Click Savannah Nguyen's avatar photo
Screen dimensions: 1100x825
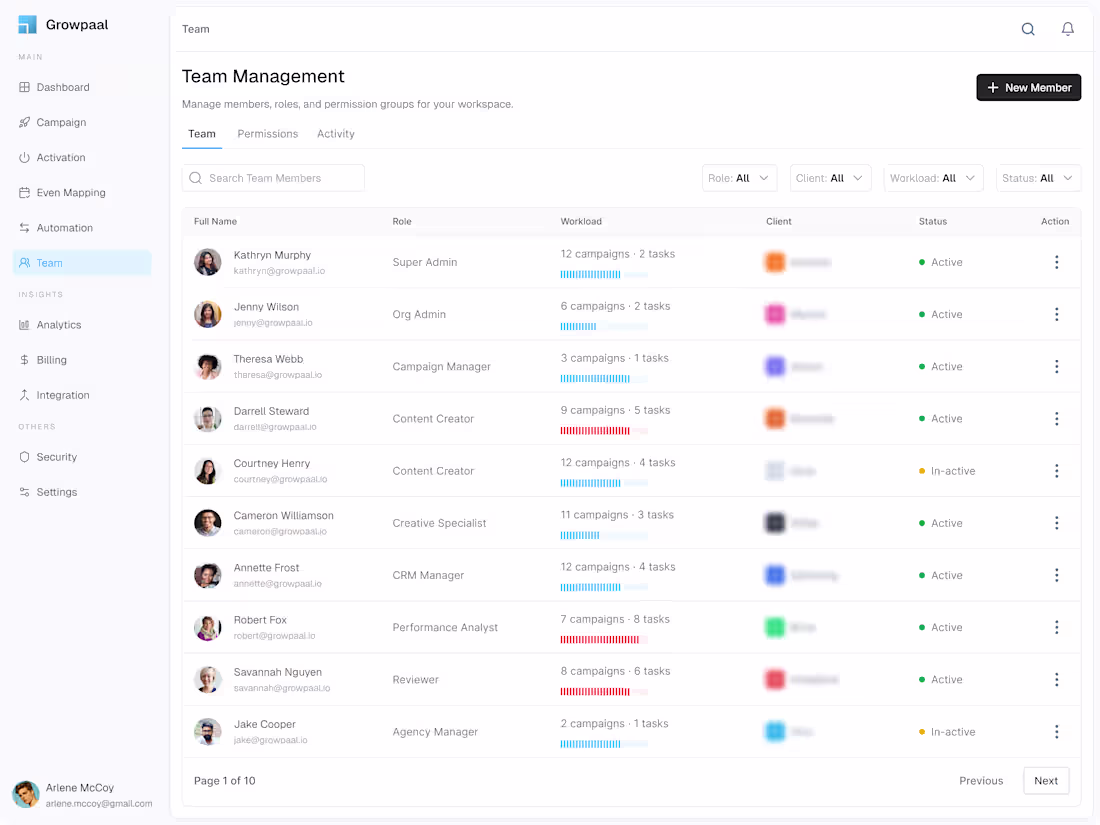[x=208, y=679]
